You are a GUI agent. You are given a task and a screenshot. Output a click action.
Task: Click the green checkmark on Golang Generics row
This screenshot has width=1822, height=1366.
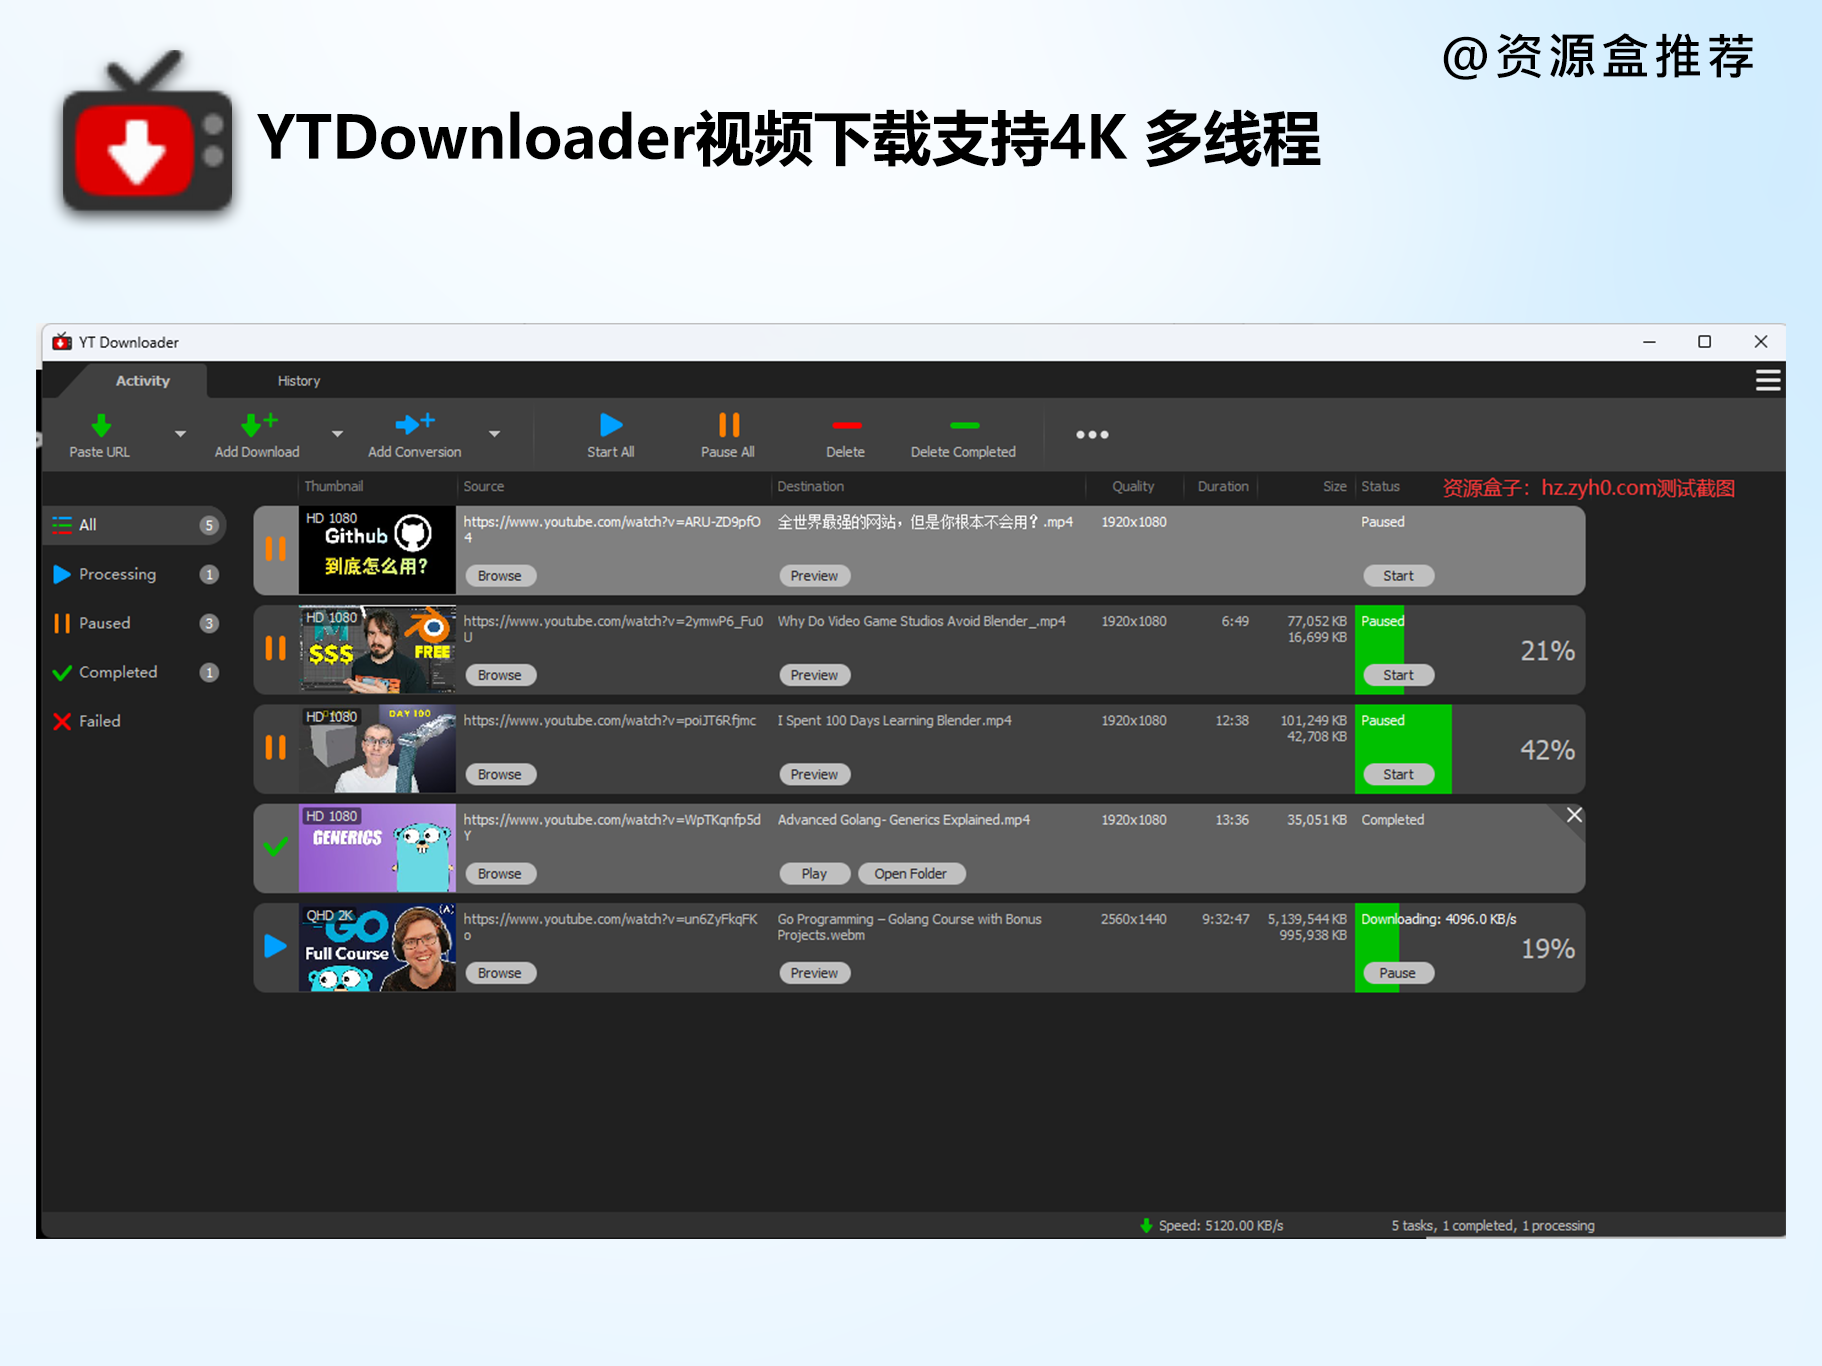pyautogui.click(x=276, y=847)
